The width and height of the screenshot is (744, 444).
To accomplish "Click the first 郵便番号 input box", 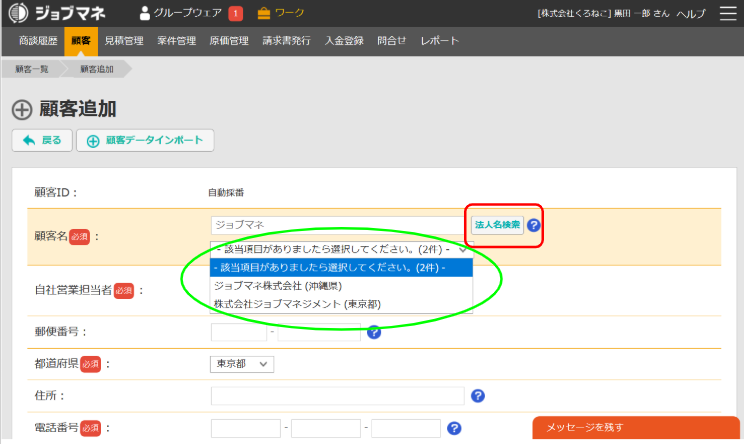I will pos(239,332).
